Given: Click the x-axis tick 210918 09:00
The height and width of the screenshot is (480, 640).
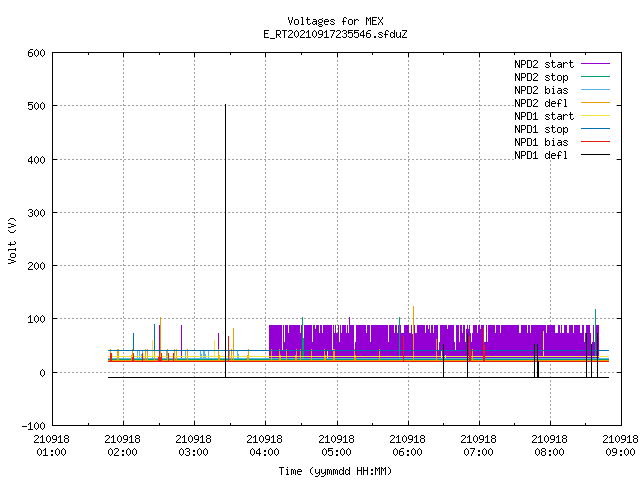Looking at the screenshot, I should coord(620,446).
